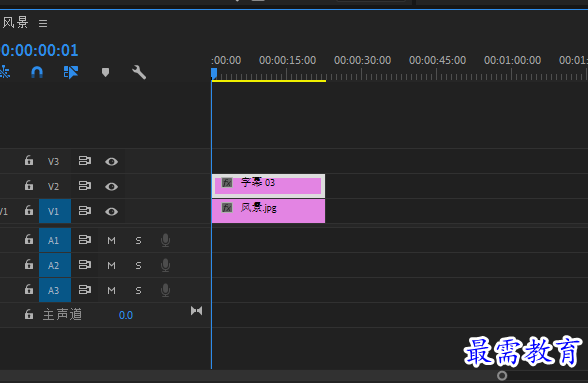Image resolution: width=588 pixels, height=383 pixels.
Task: Click the timeline zoom scrollbar handle
Action: point(502,375)
